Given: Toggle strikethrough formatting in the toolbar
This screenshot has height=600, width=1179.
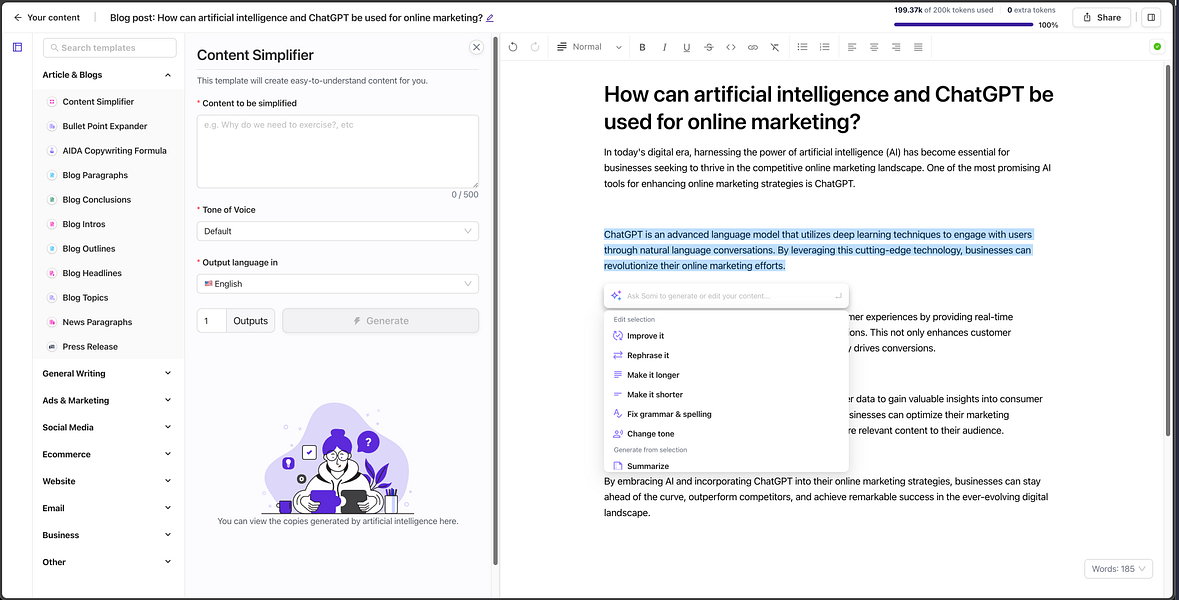Looking at the screenshot, I should (708, 47).
